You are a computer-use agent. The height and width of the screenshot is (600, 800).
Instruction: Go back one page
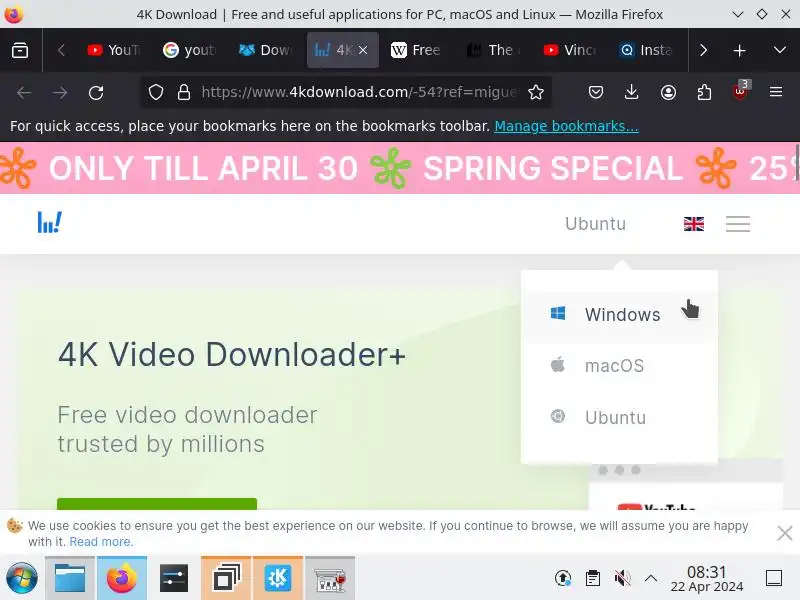[24, 92]
